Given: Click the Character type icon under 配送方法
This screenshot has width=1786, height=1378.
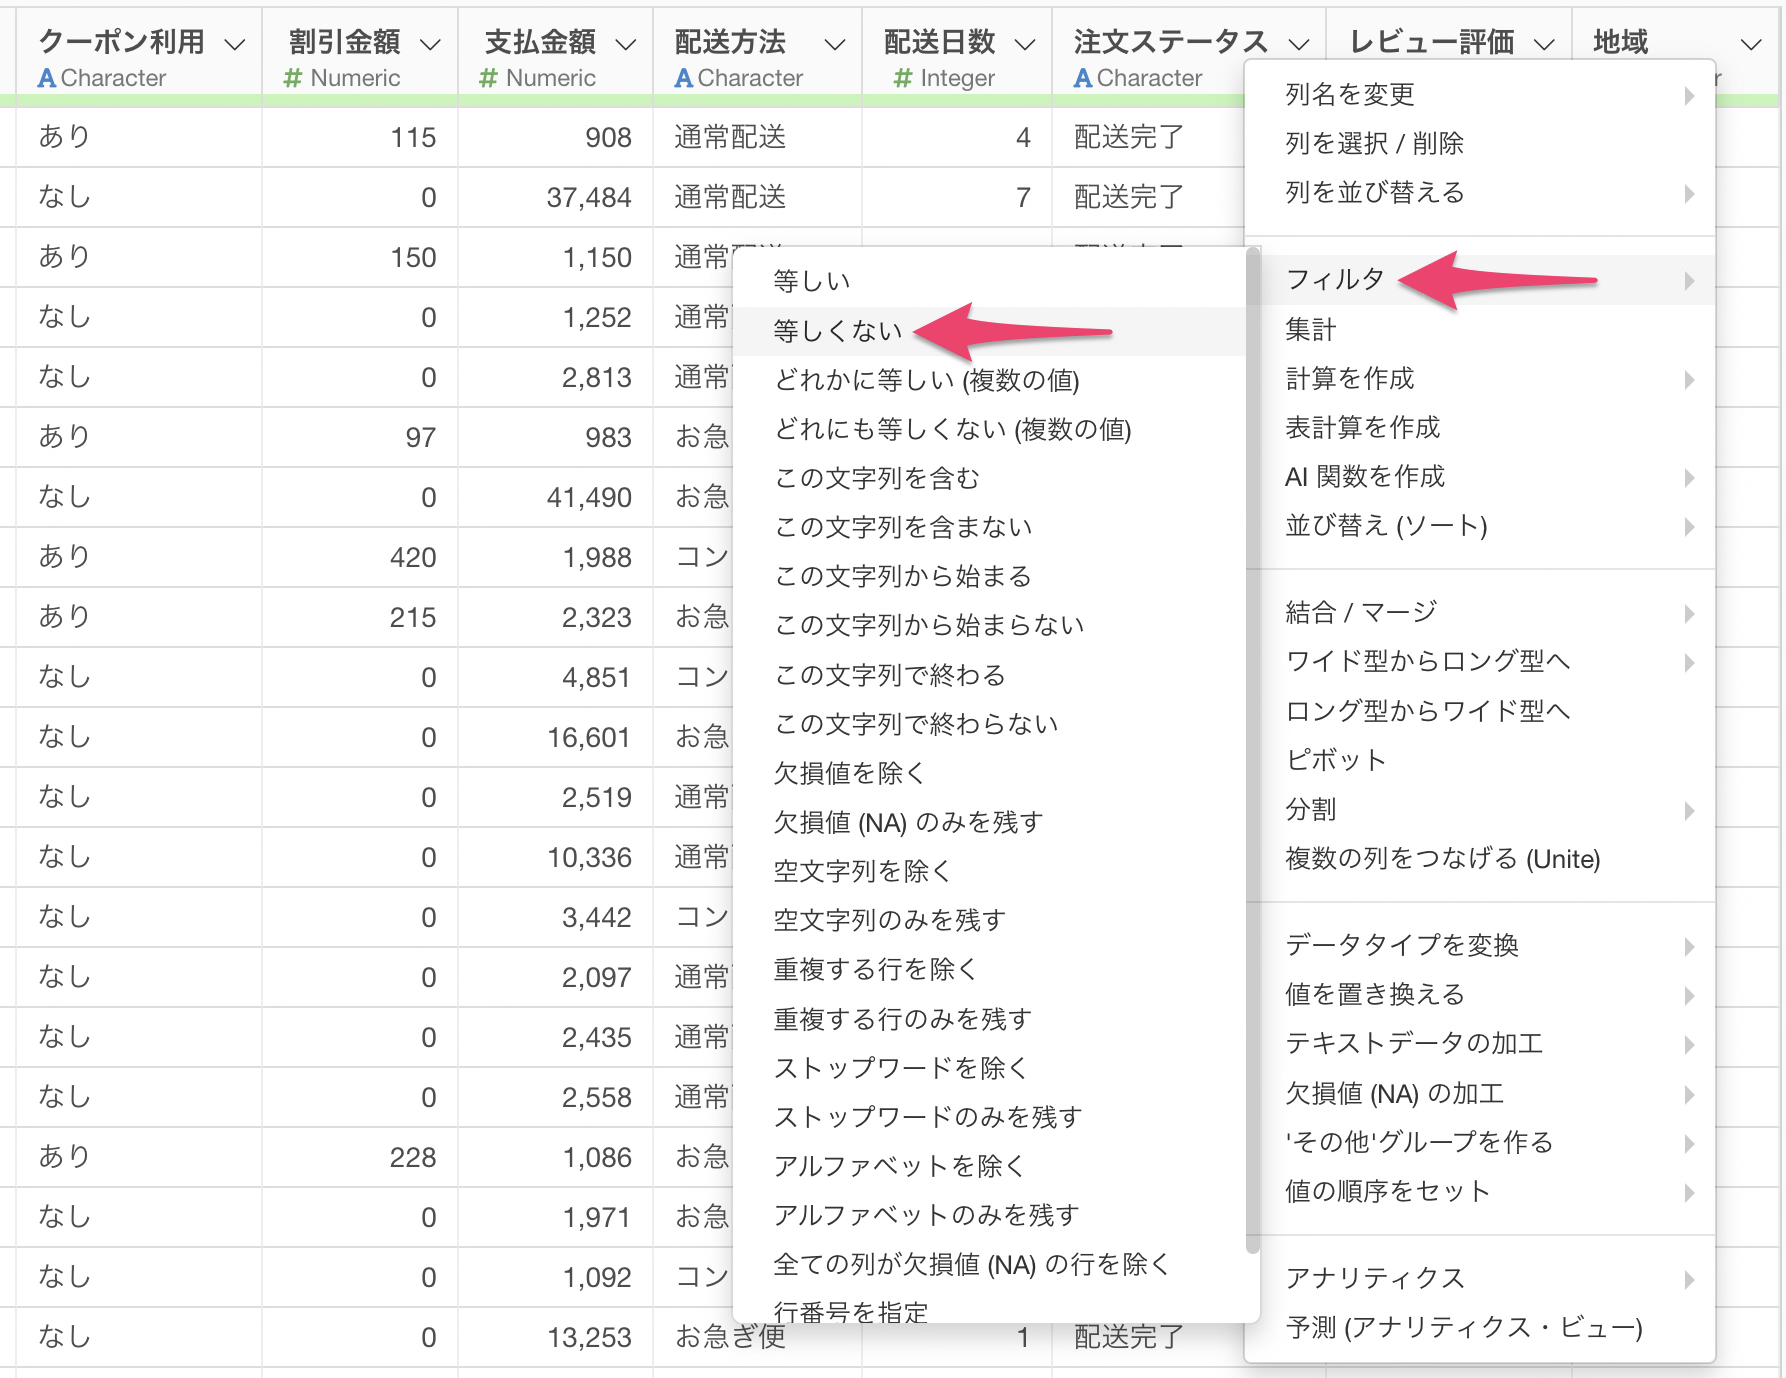Looking at the screenshot, I should point(683,78).
